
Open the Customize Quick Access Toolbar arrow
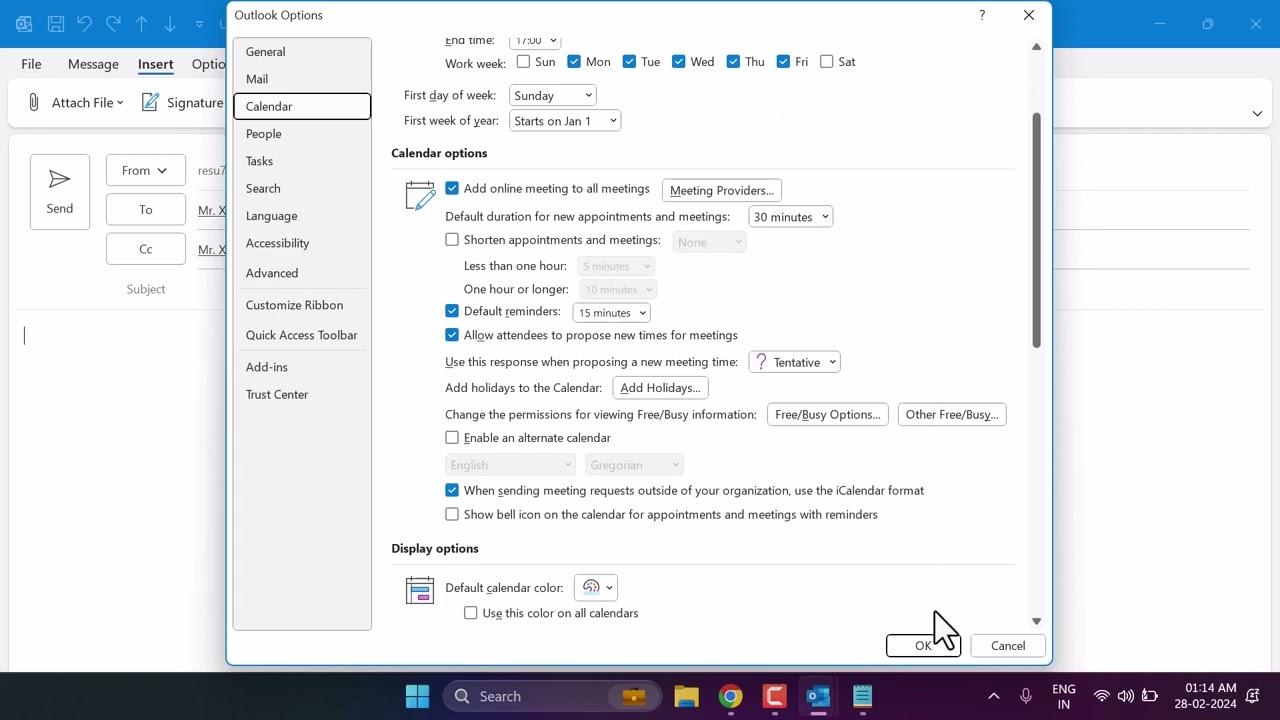(x=200, y=23)
